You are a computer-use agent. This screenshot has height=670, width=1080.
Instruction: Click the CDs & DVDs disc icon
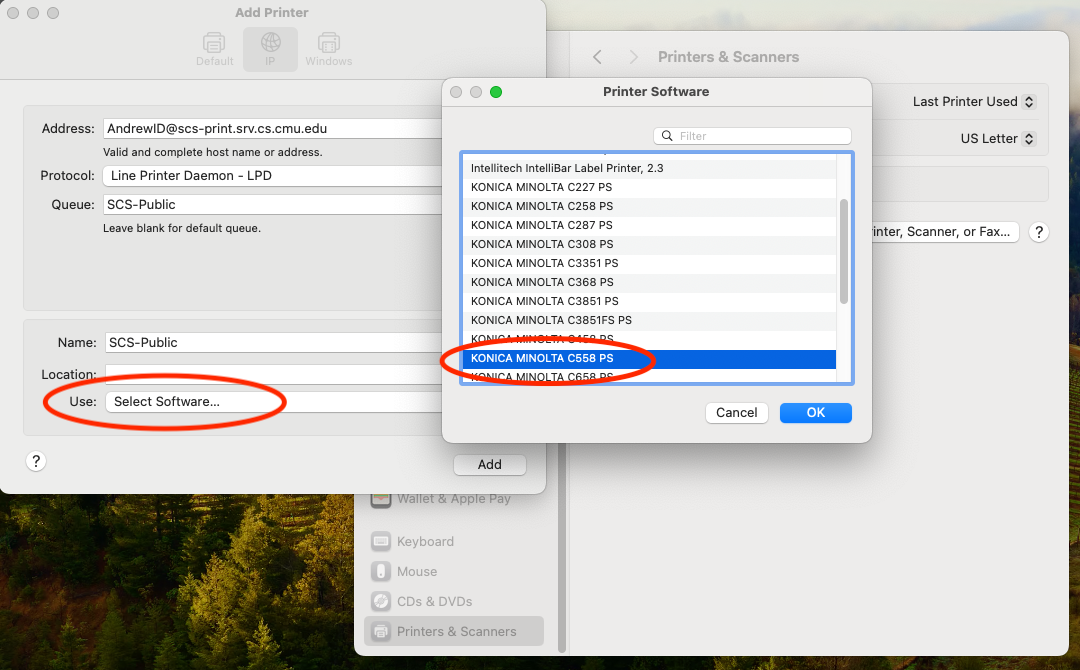381,601
